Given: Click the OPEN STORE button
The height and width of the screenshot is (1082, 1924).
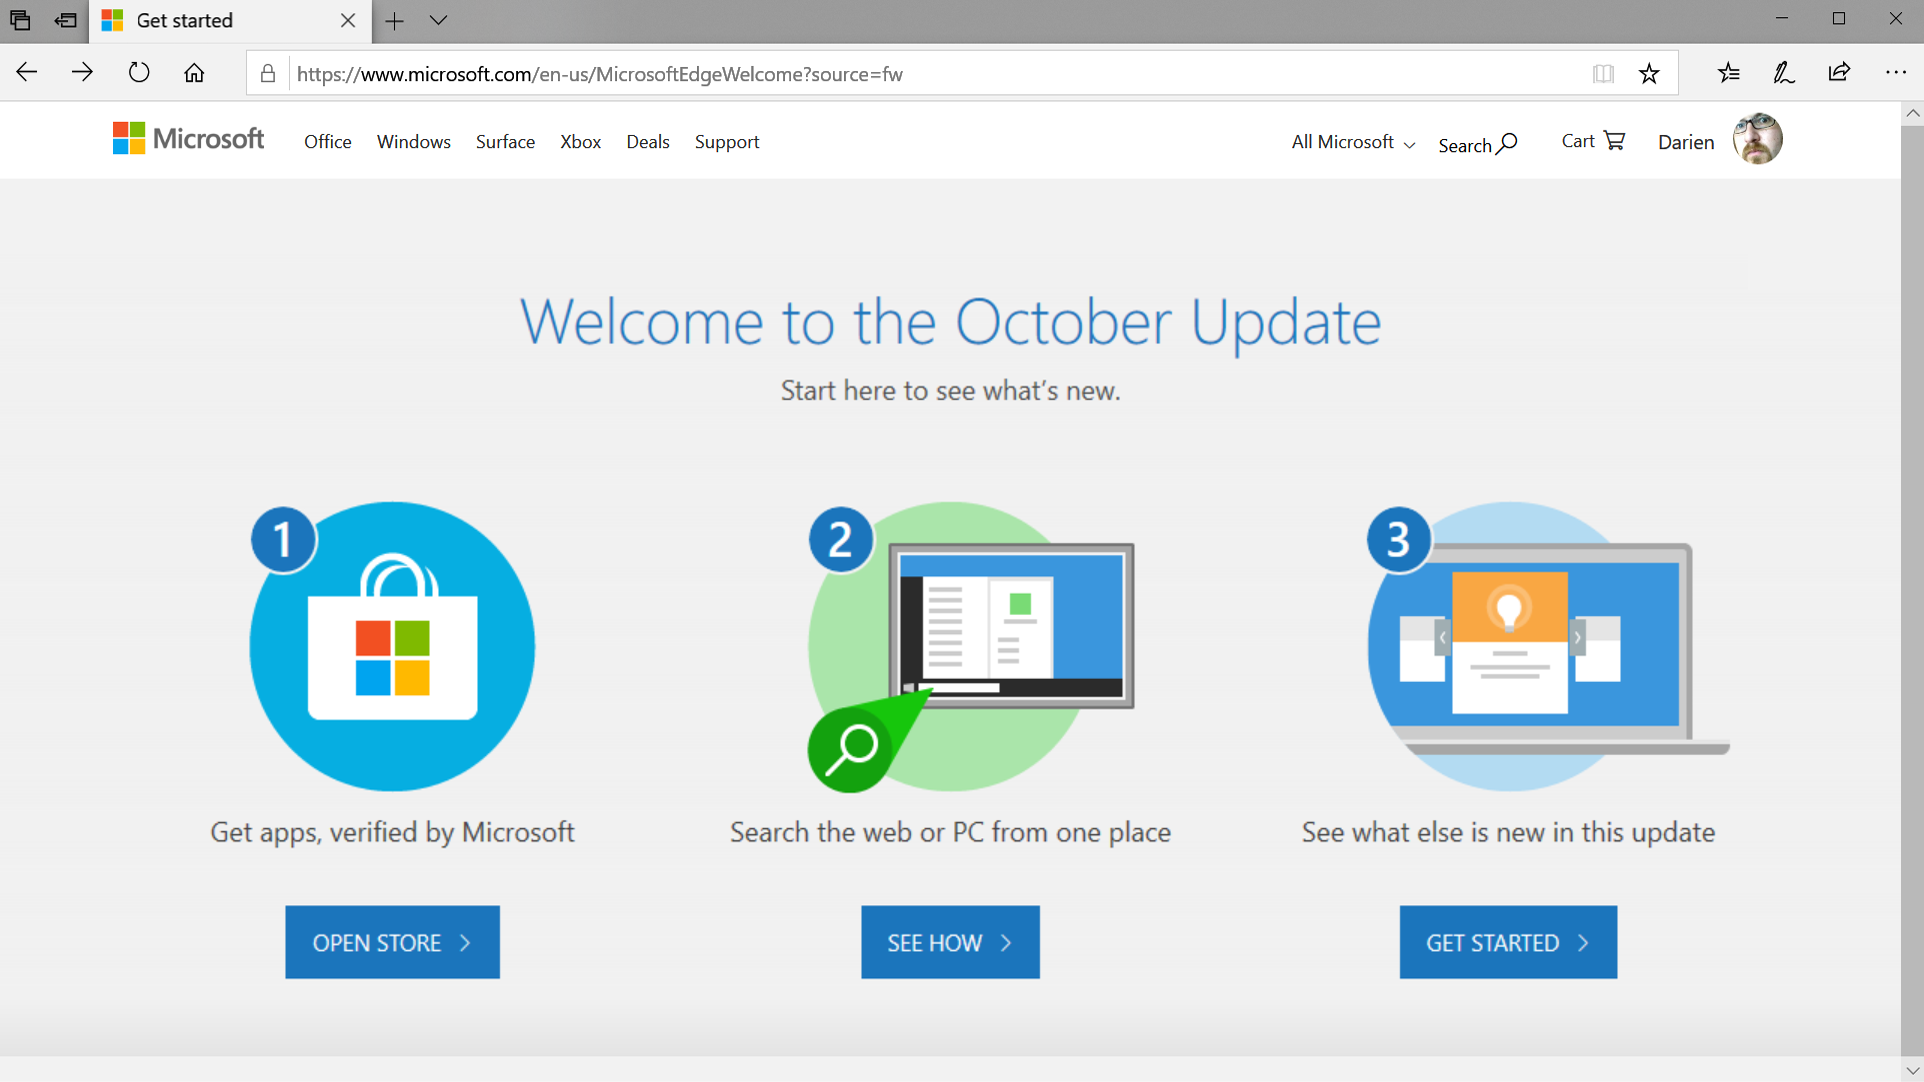Looking at the screenshot, I should pyautogui.click(x=392, y=942).
